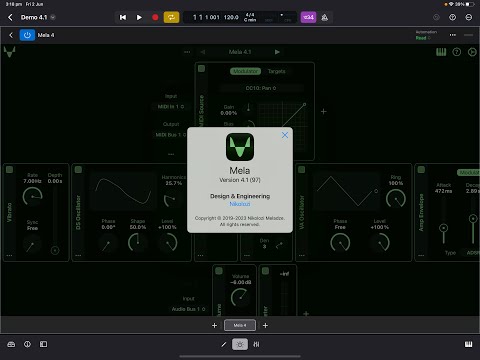Open the more options circle icon top right

(x=469, y=17)
